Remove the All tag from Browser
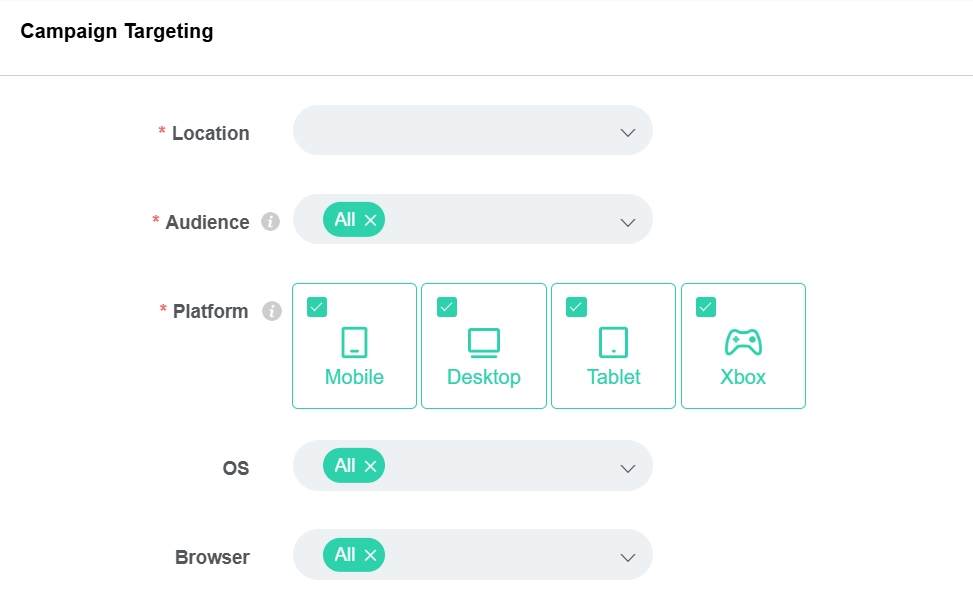The height and width of the screenshot is (612, 973). [x=370, y=555]
